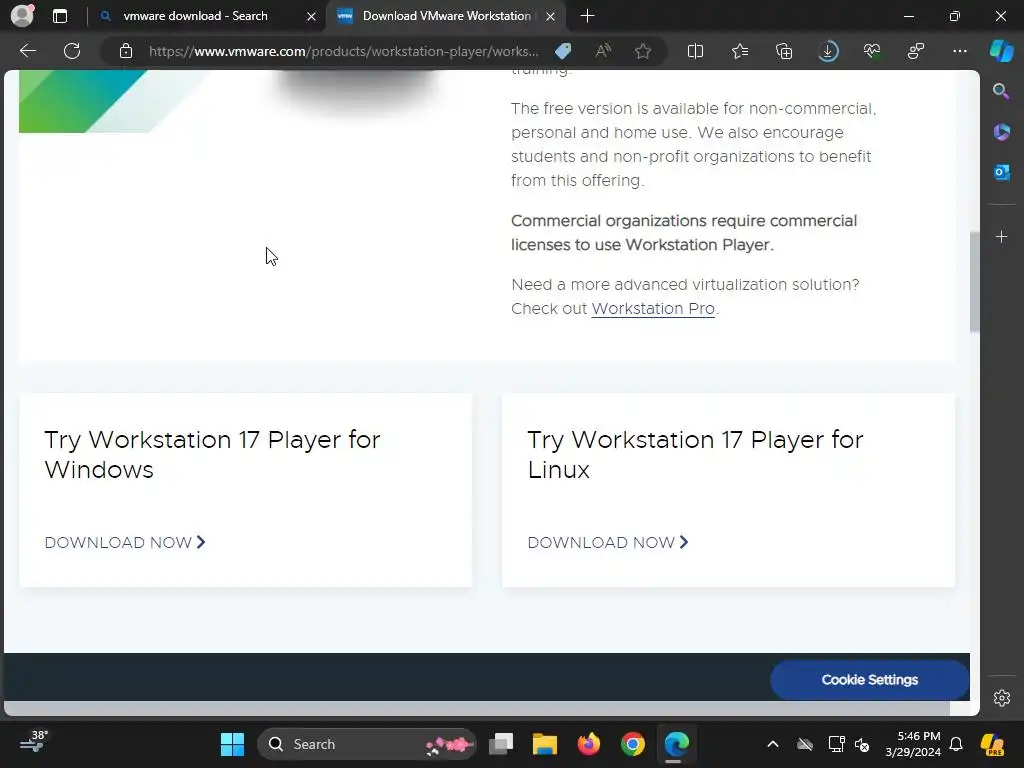The width and height of the screenshot is (1024, 768).
Task: Switch to the vmware download Search tab
Action: [x=195, y=16]
